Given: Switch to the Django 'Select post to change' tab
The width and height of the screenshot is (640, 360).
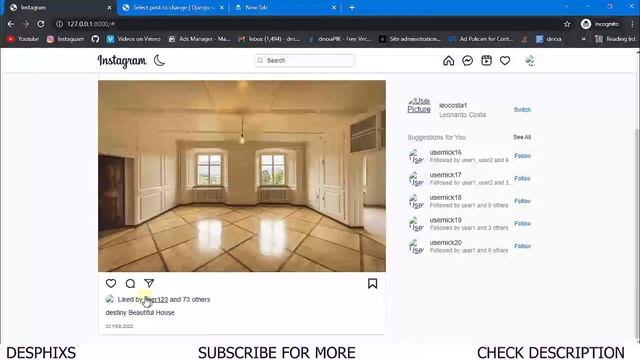Looking at the screenshot, I should 173,8.
